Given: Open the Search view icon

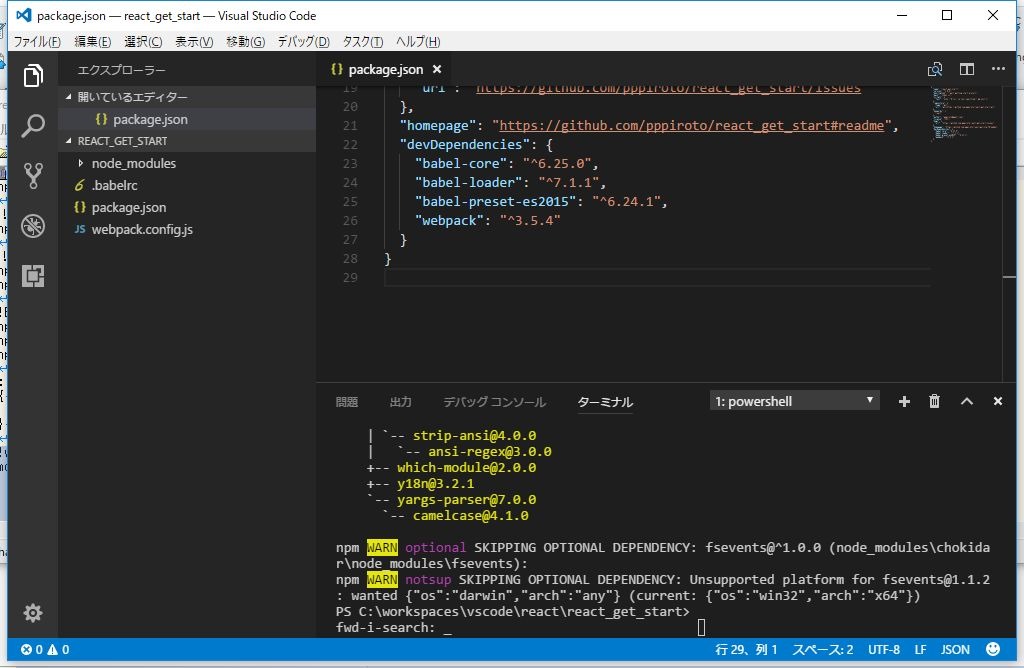Looking at the screenshot, I should (33, 126).
